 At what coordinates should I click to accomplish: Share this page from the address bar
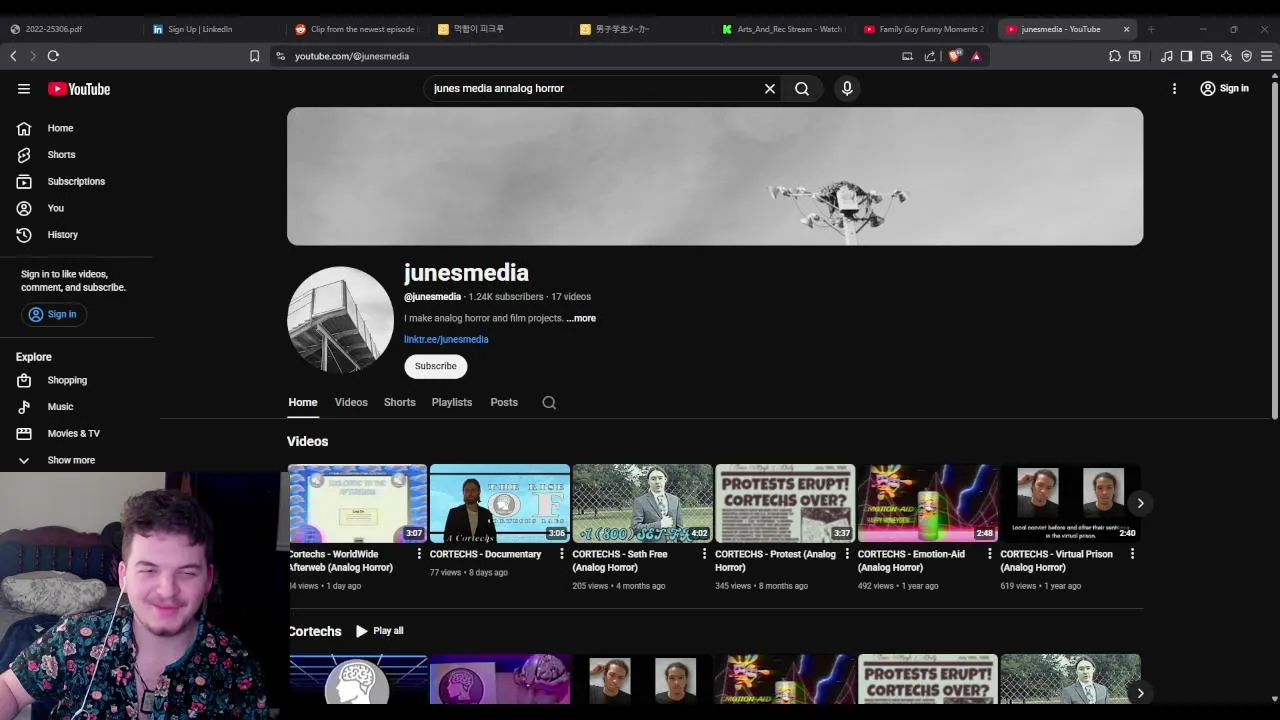tap(930, 56)
